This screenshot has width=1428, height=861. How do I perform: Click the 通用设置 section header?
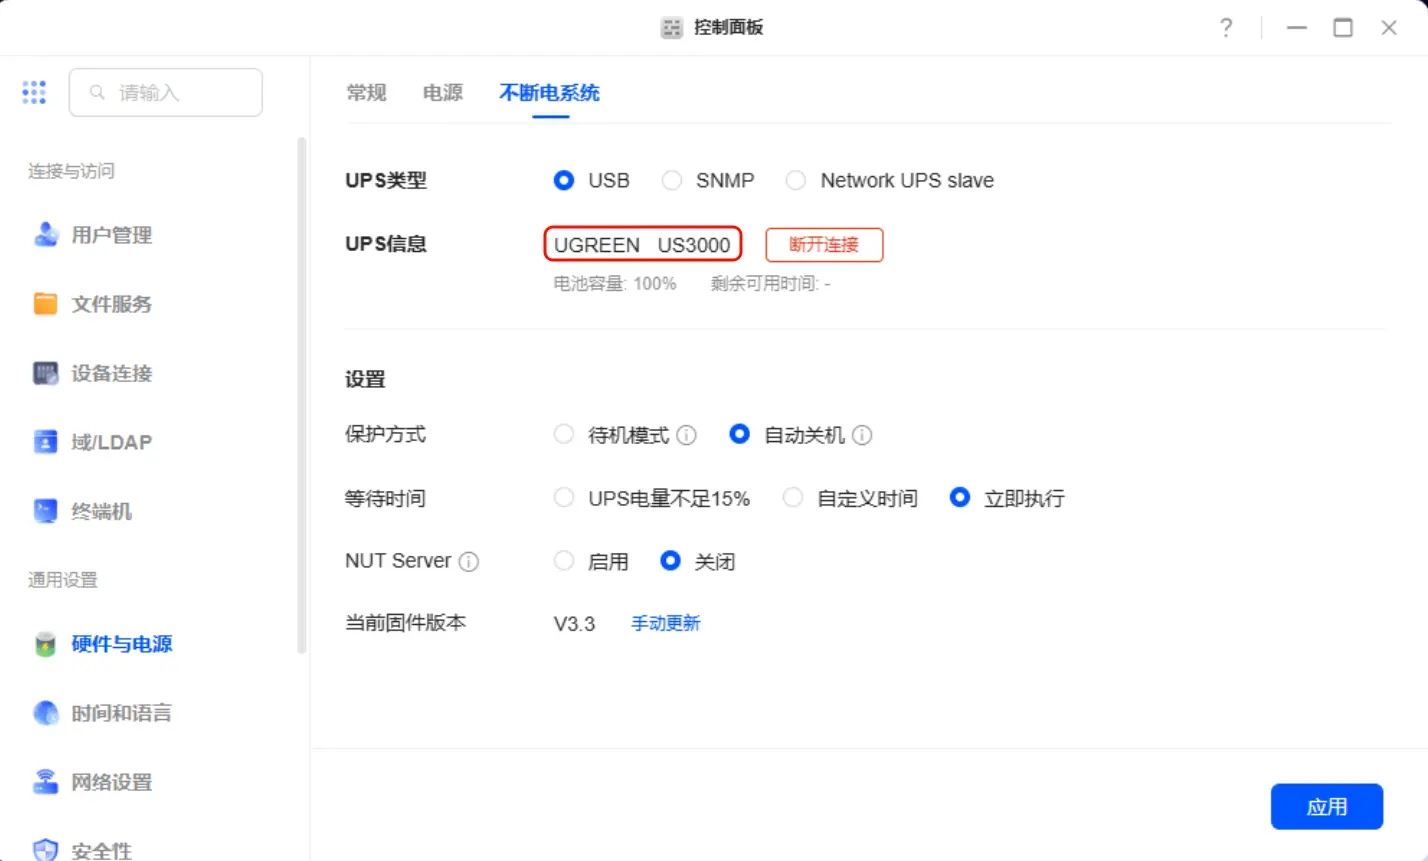pos(63,580)
